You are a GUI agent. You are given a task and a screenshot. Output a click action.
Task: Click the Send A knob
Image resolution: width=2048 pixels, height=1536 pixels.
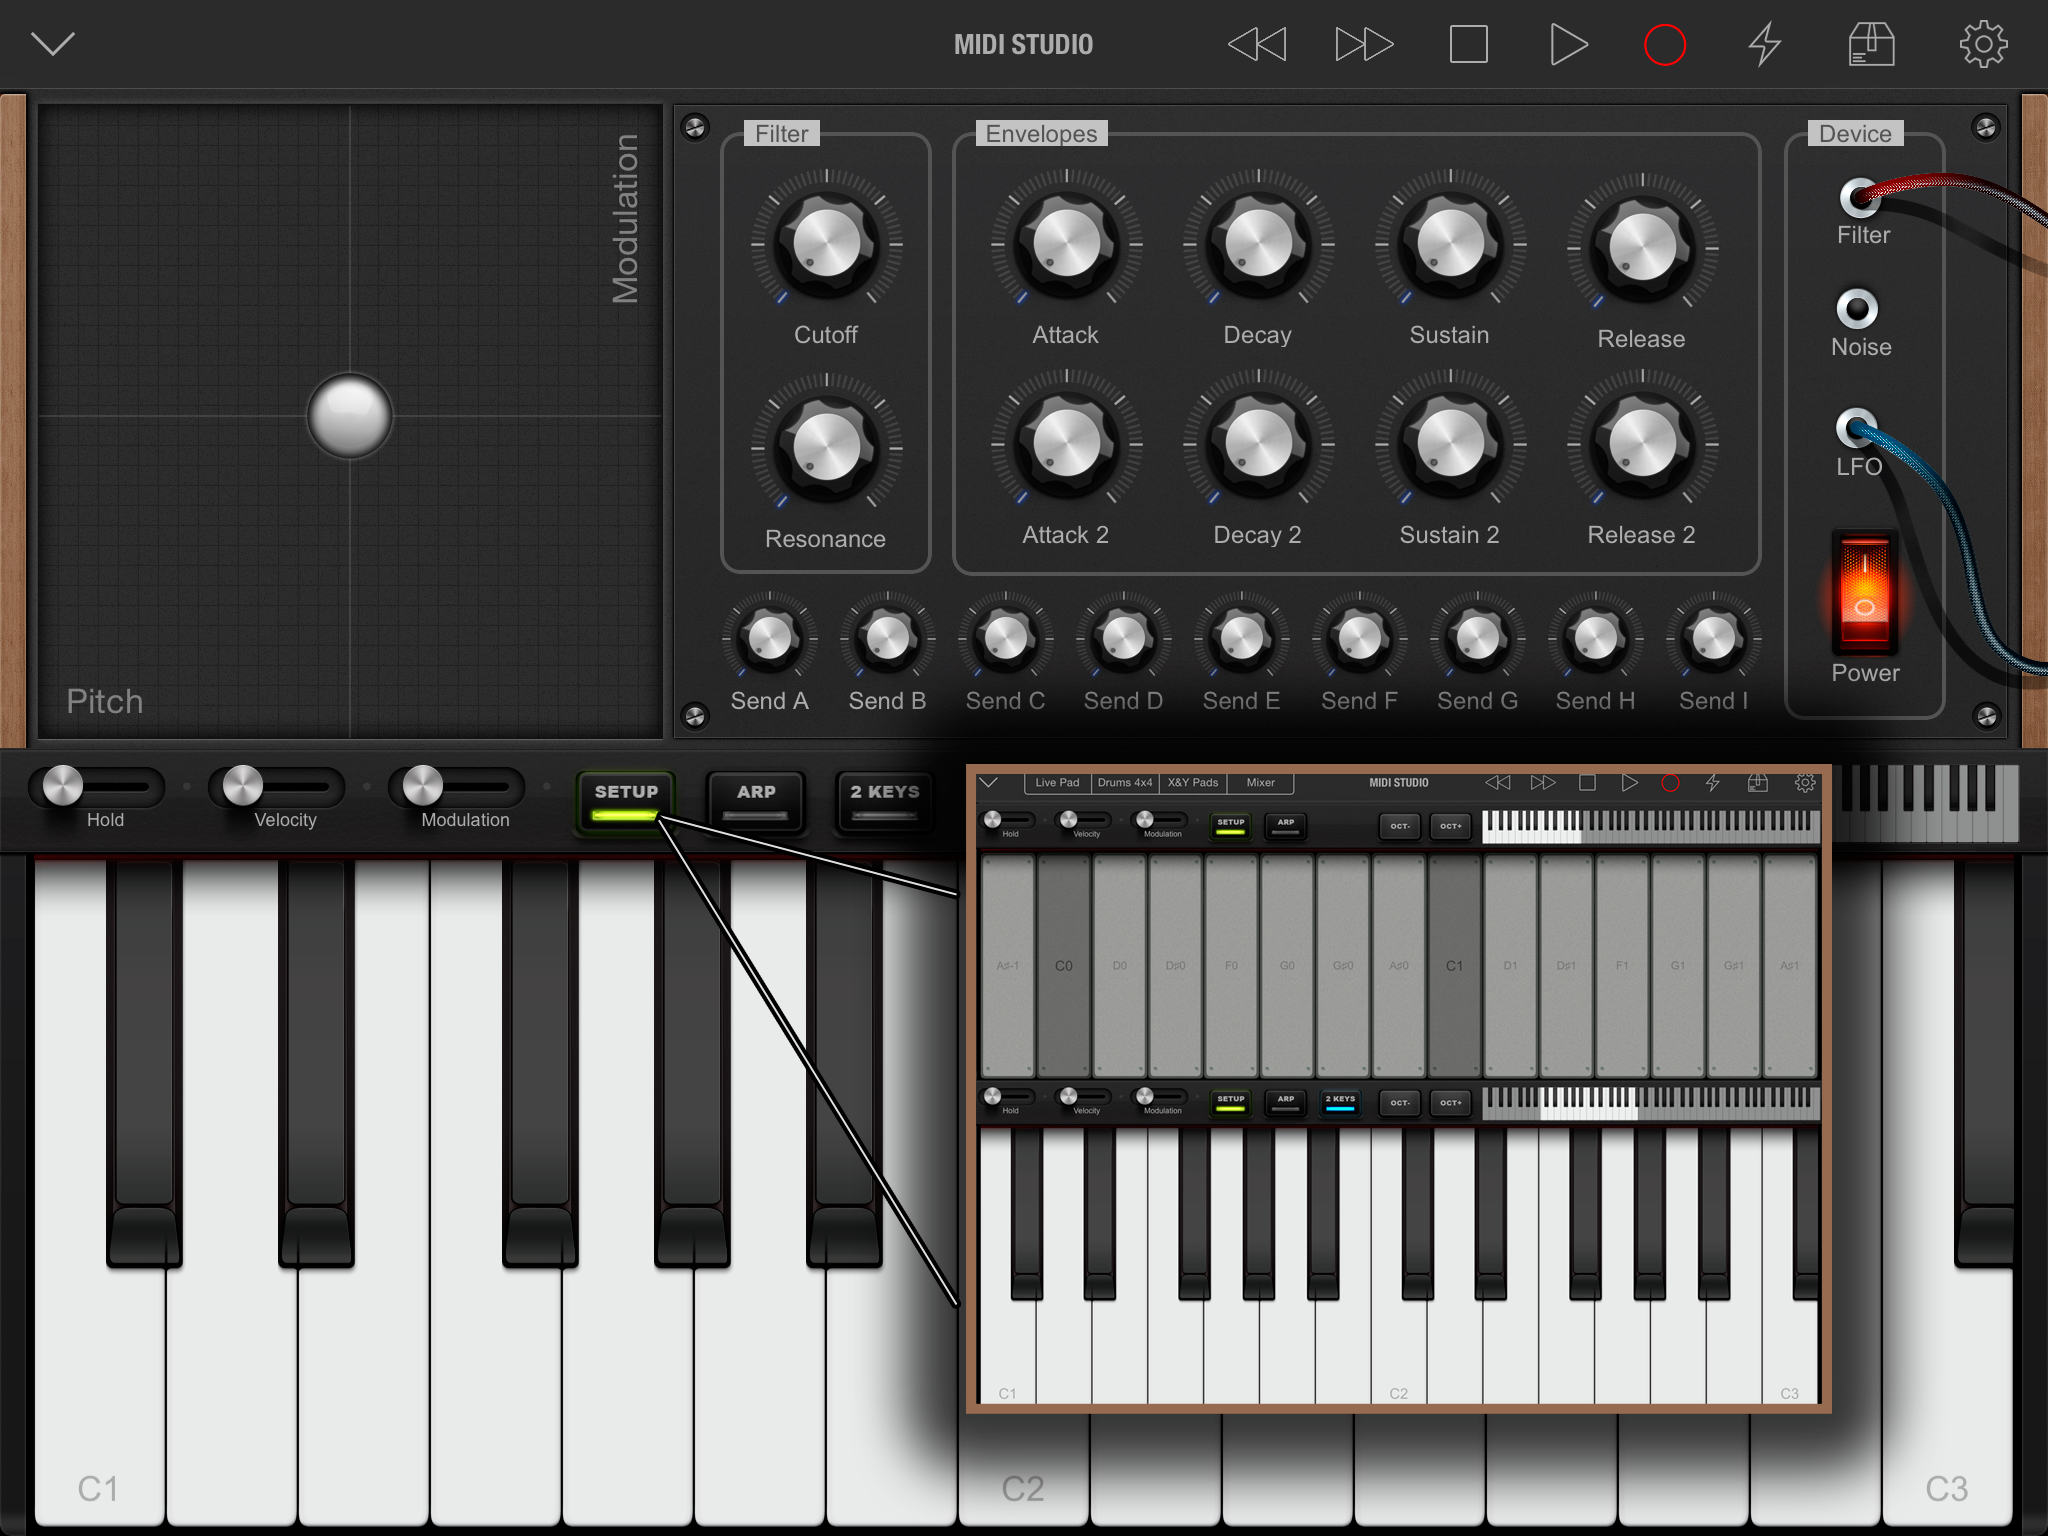tap(769, 638)
